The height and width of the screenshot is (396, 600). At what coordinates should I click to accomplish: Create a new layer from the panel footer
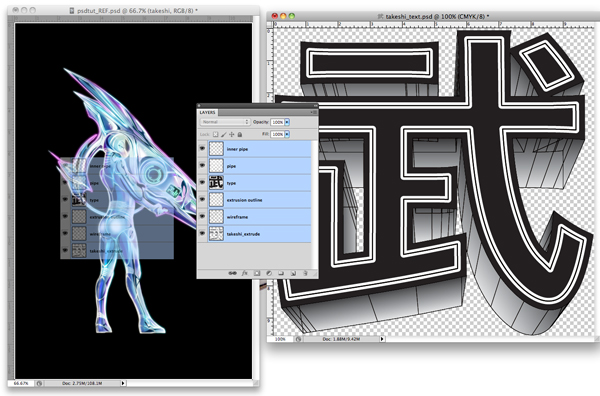(x=293, y=273)
